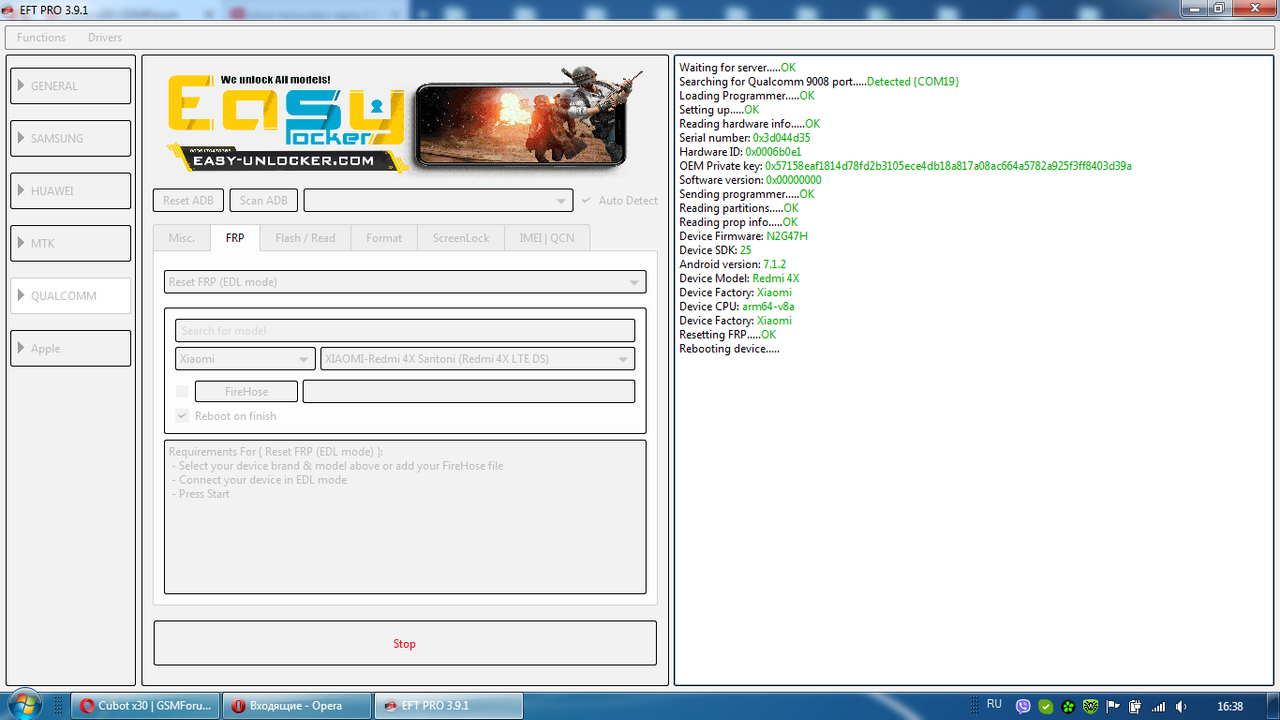Open the Functions menu
The height and width of the screenshot is (720, 1280).
pyautogui.click(x=41, y=37)
